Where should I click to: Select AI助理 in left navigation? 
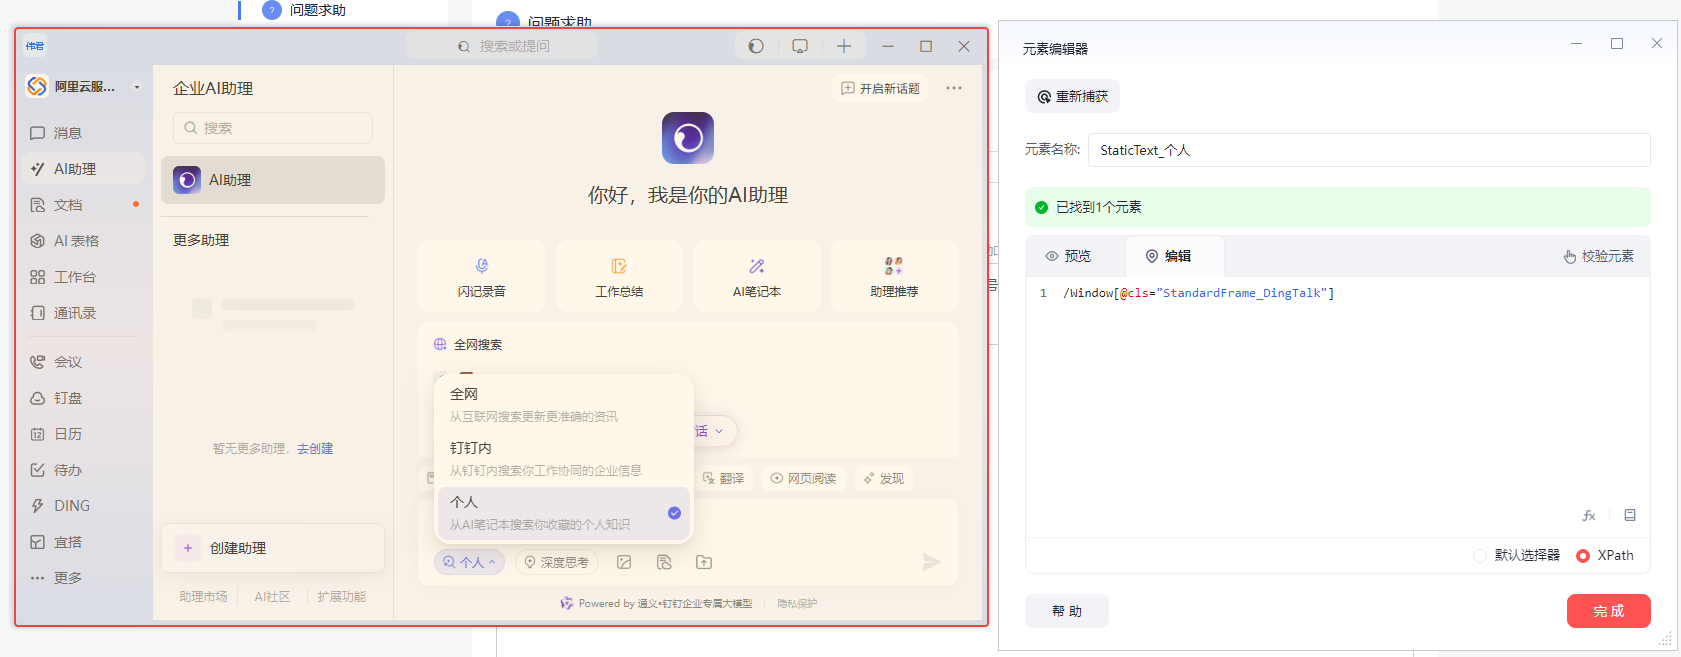84,169
